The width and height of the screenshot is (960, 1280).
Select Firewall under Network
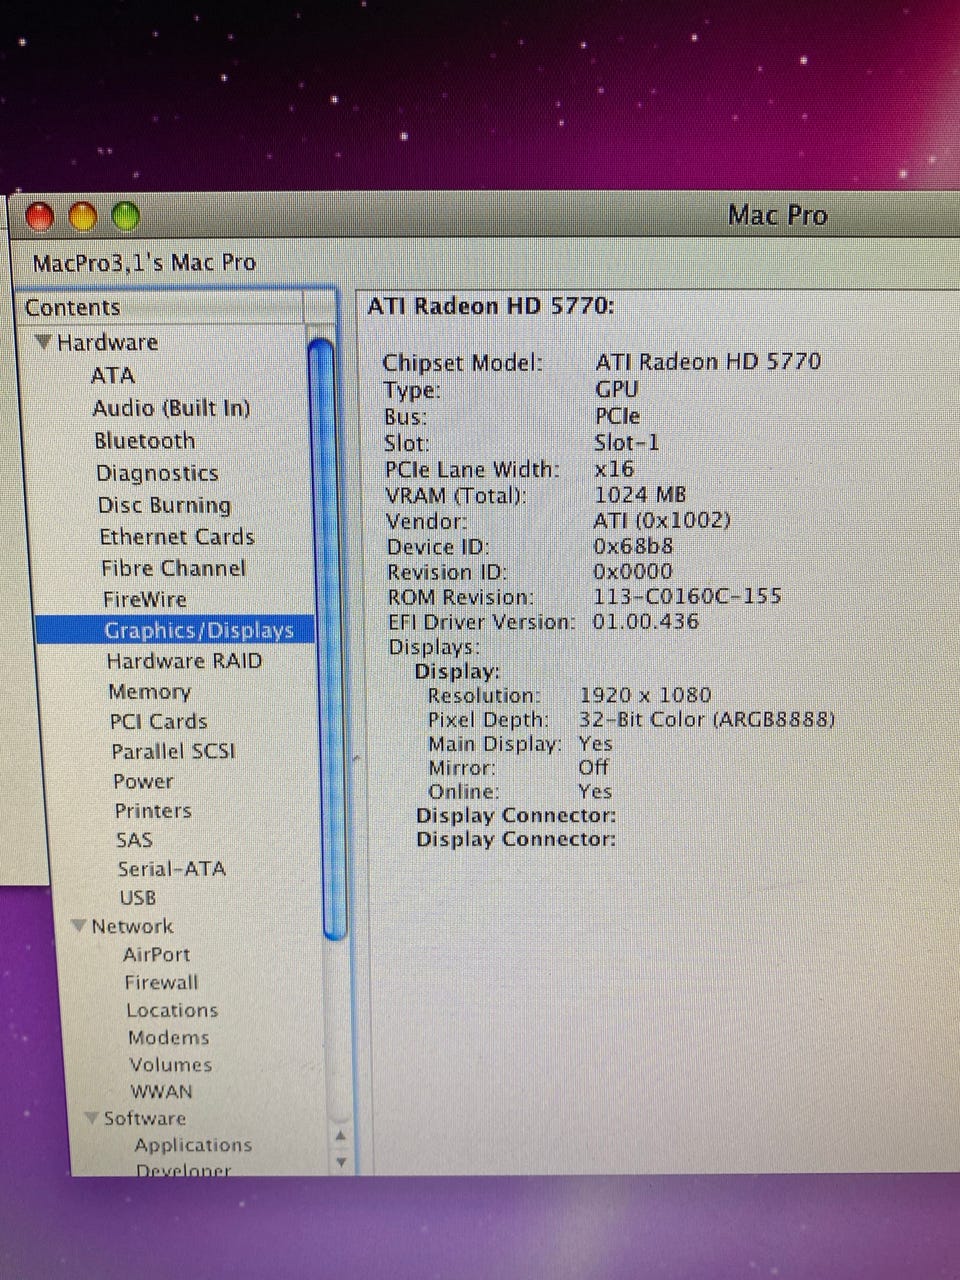point(161,983)
